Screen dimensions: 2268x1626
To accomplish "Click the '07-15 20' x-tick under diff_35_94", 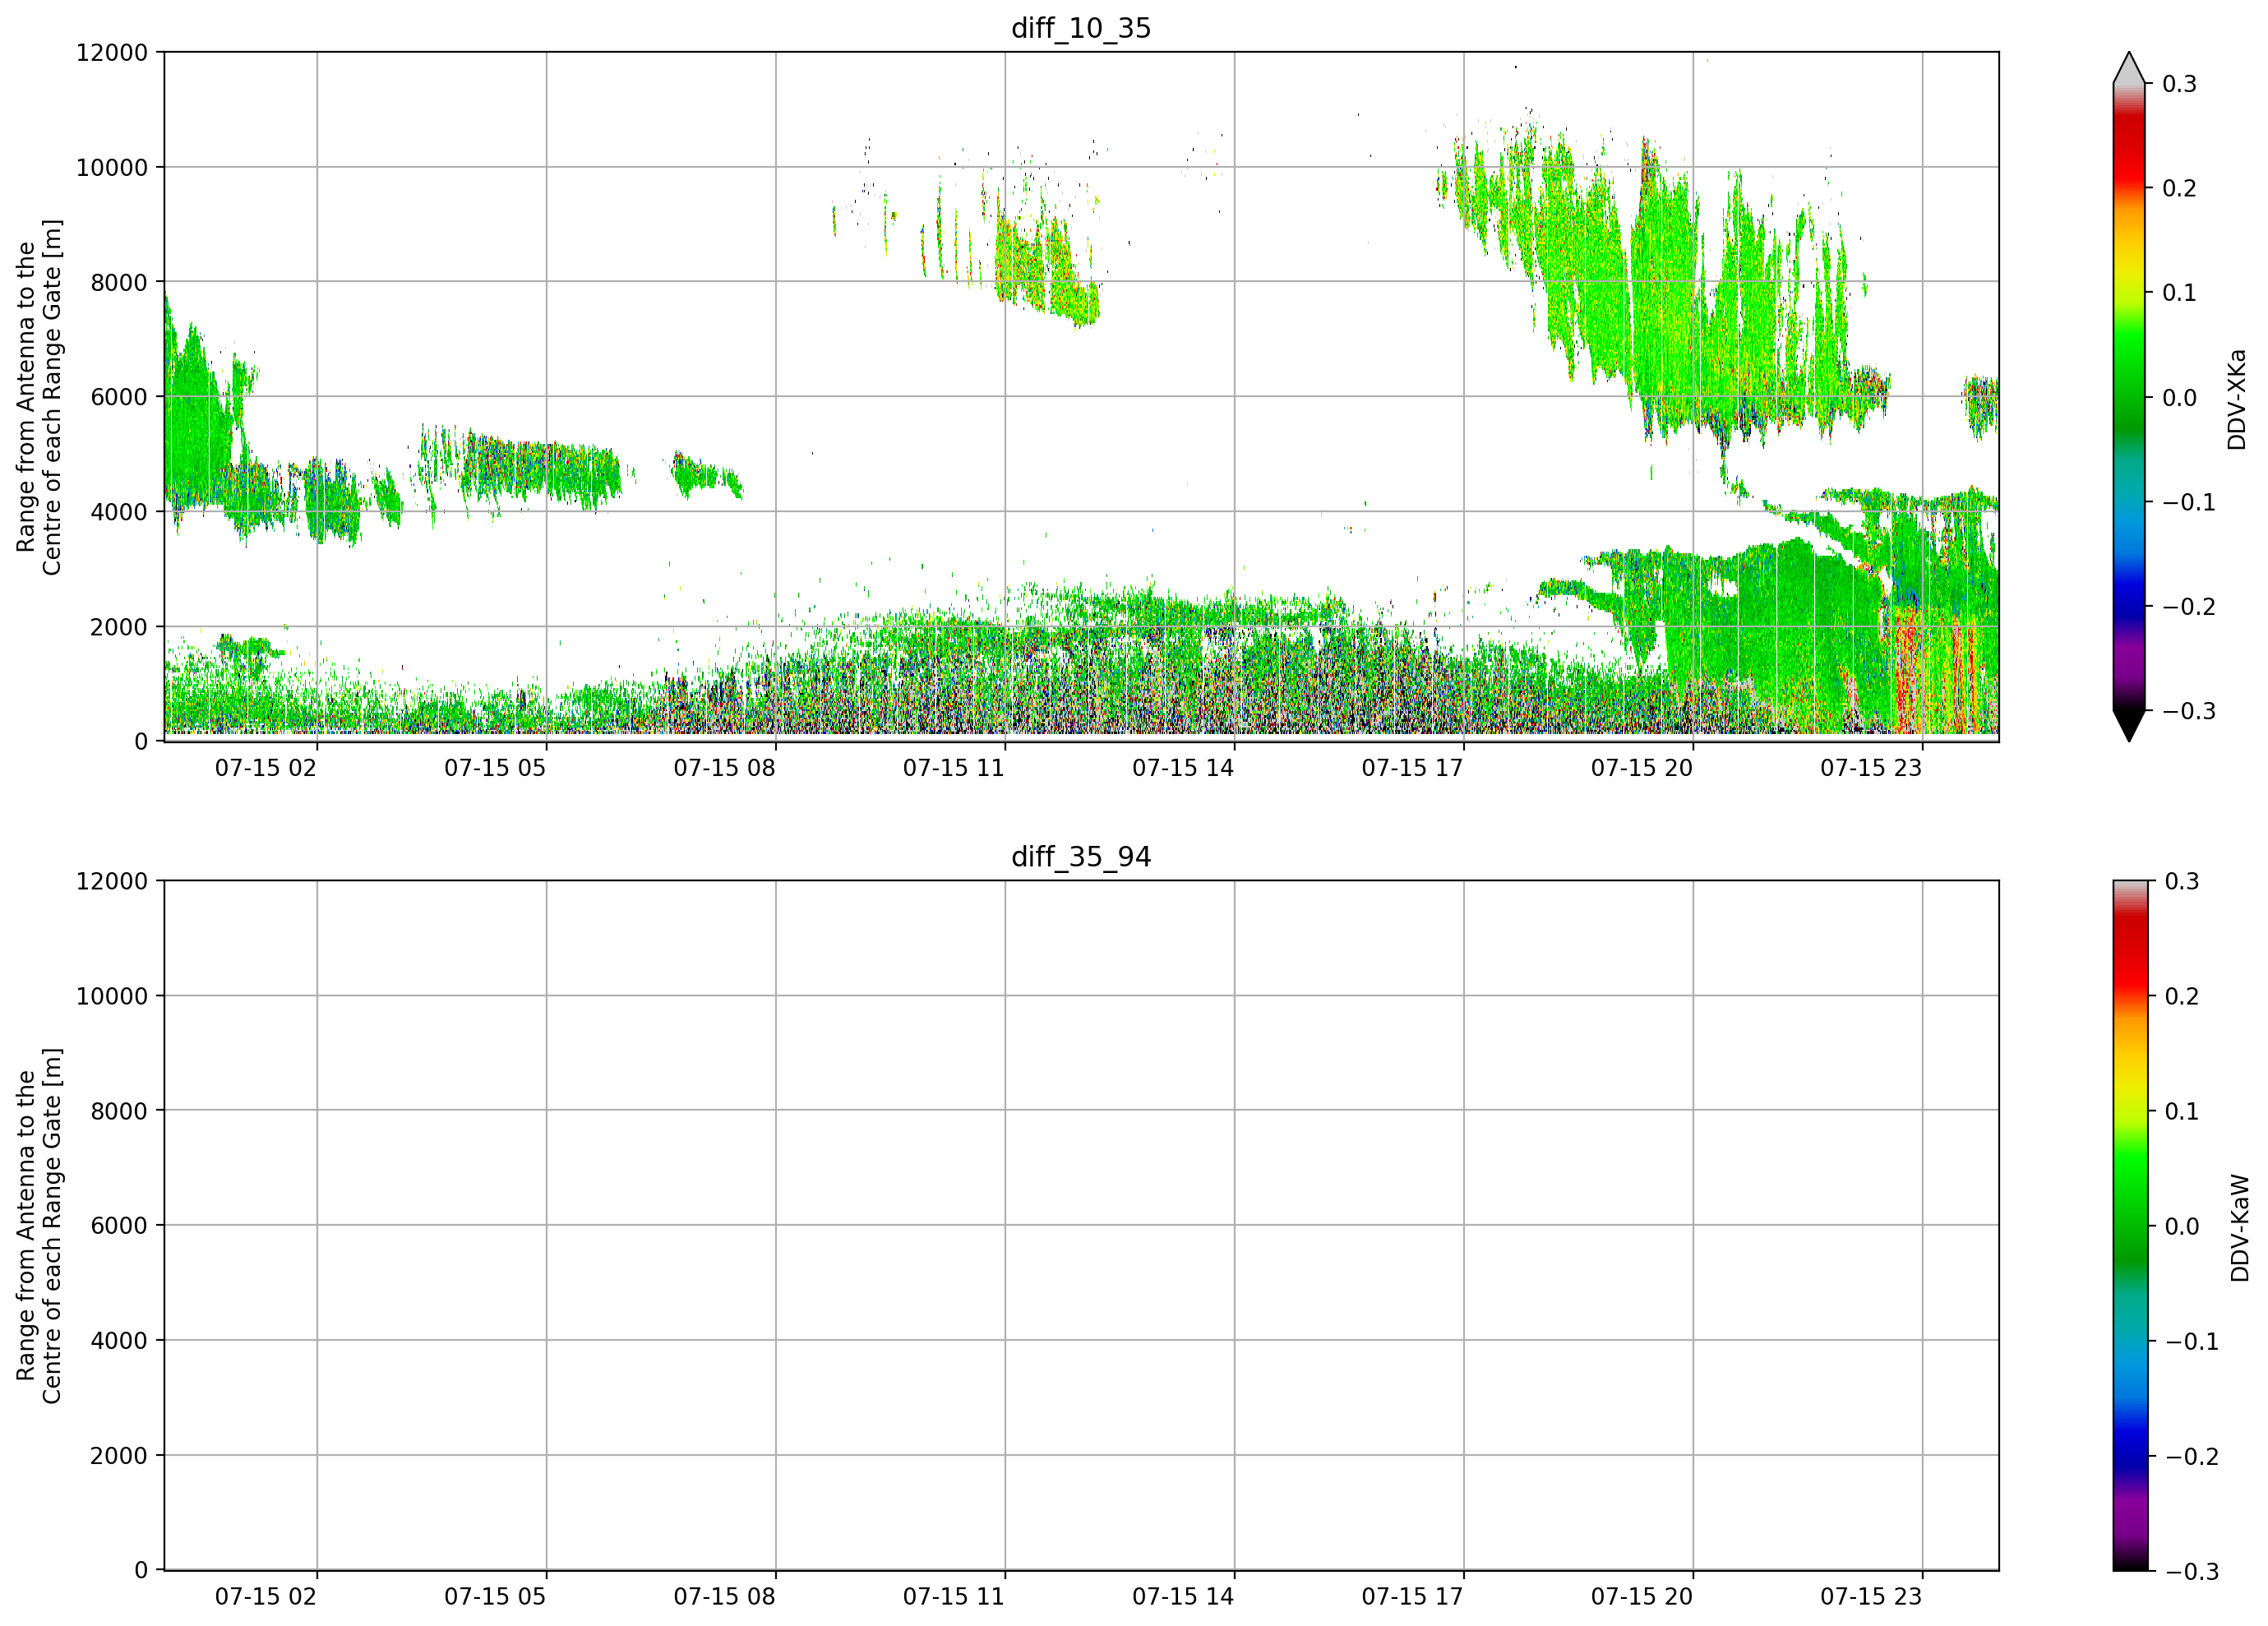I will [1642, 1597].
